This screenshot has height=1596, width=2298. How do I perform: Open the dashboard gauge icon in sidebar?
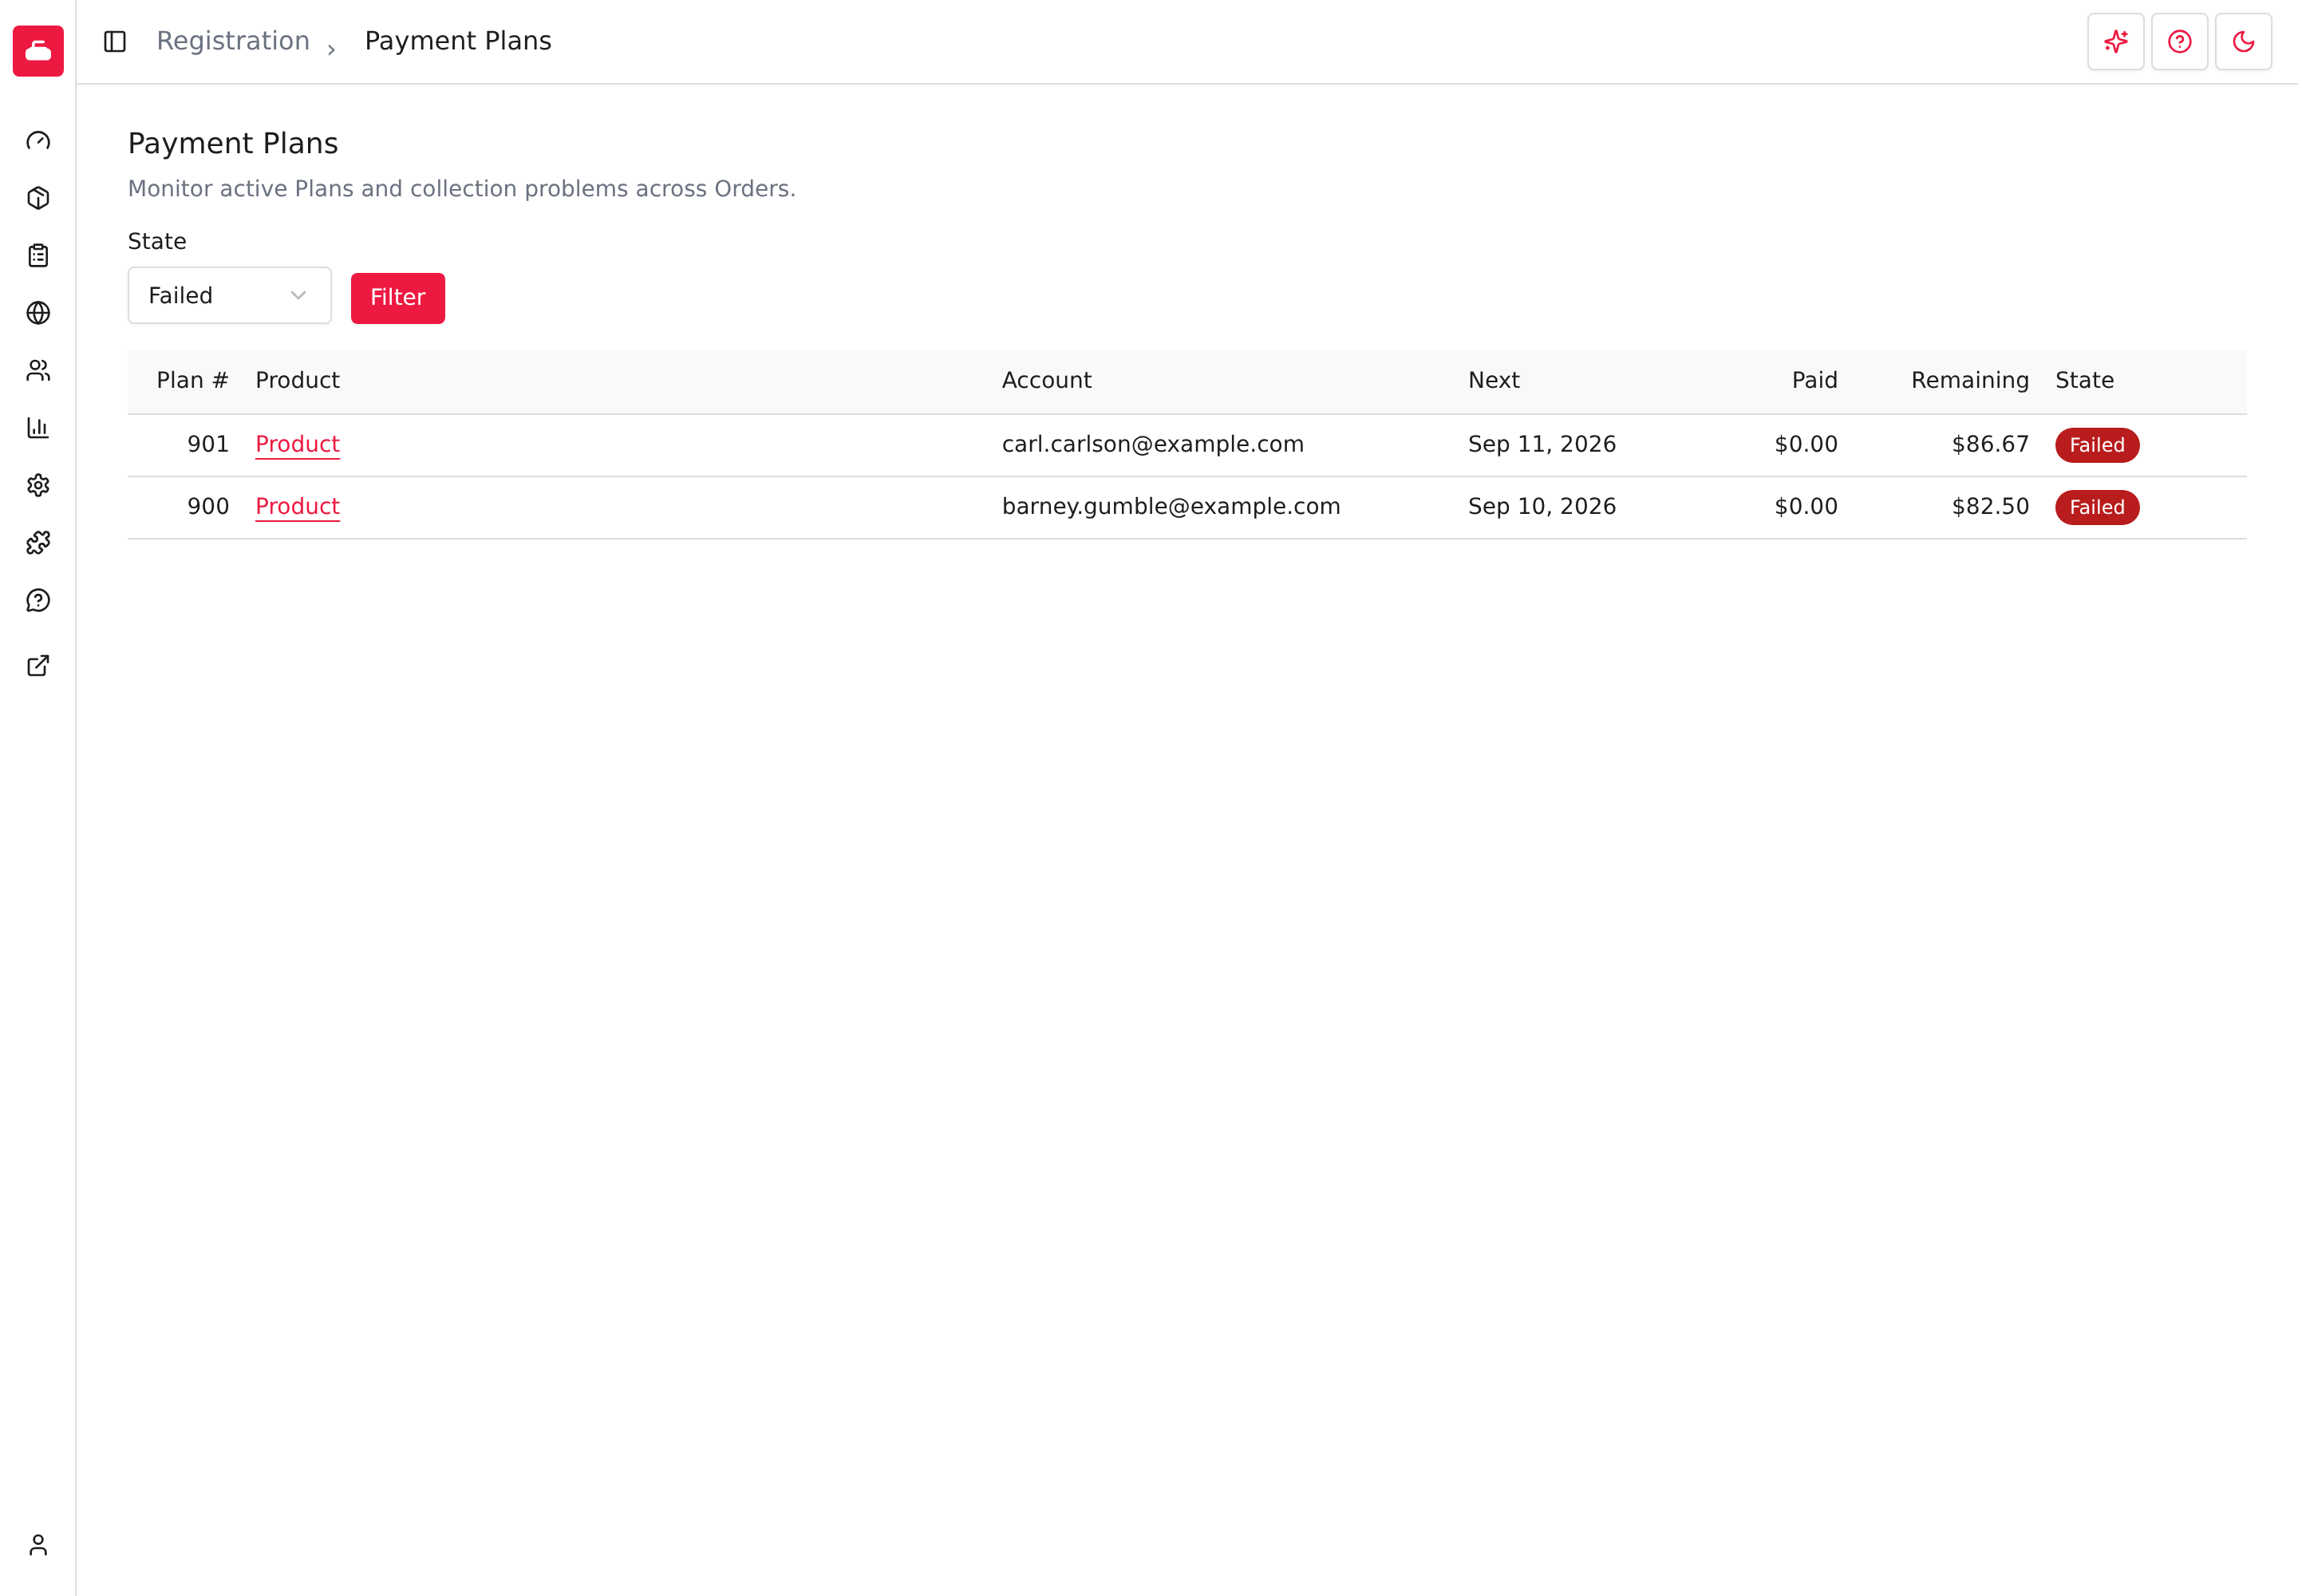[x=38, y=141]
